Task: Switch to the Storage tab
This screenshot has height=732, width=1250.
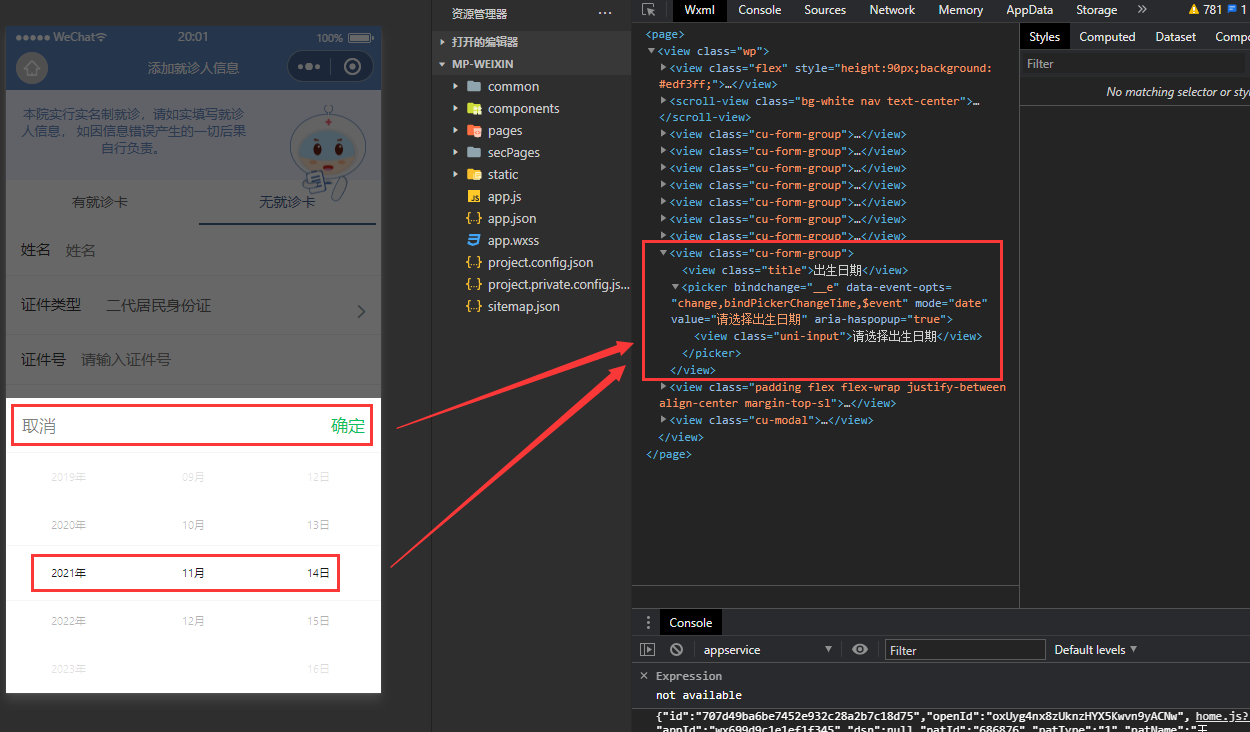Action: click(x=1096, y=10)
